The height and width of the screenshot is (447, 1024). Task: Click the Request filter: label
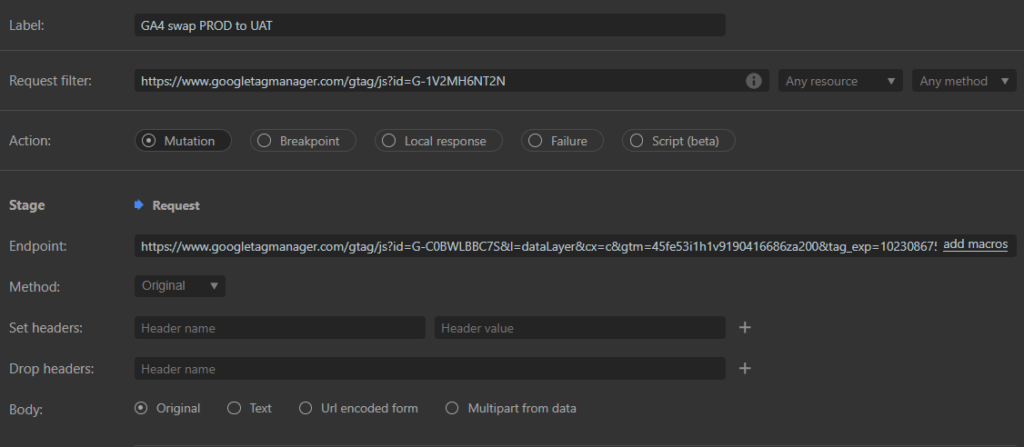(50, 81)
